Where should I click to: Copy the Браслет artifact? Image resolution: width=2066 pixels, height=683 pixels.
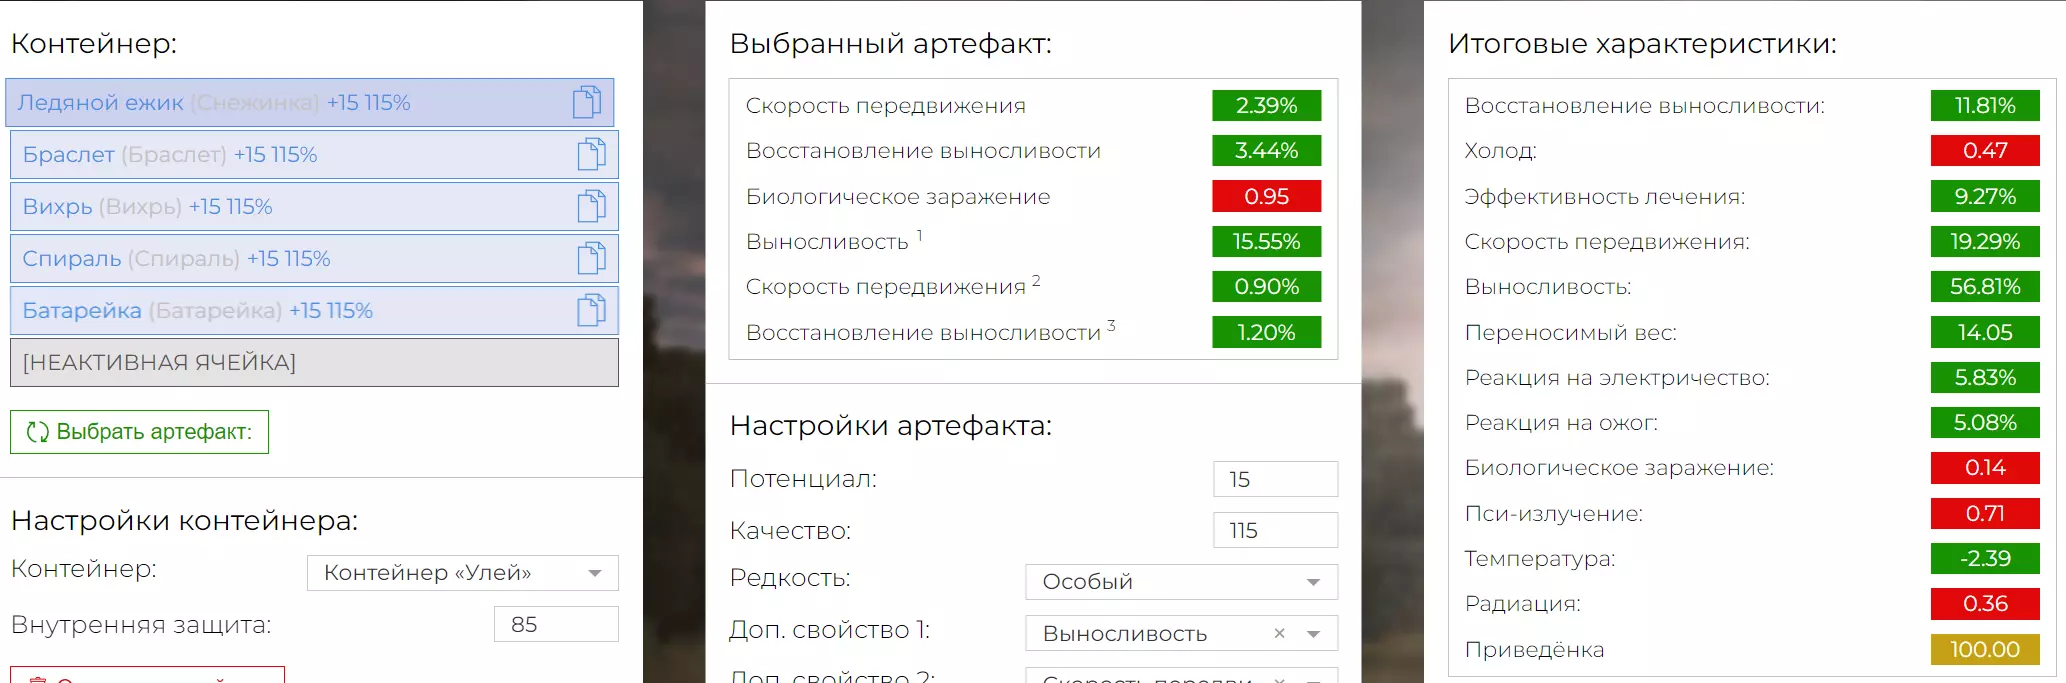coord(591,154)
